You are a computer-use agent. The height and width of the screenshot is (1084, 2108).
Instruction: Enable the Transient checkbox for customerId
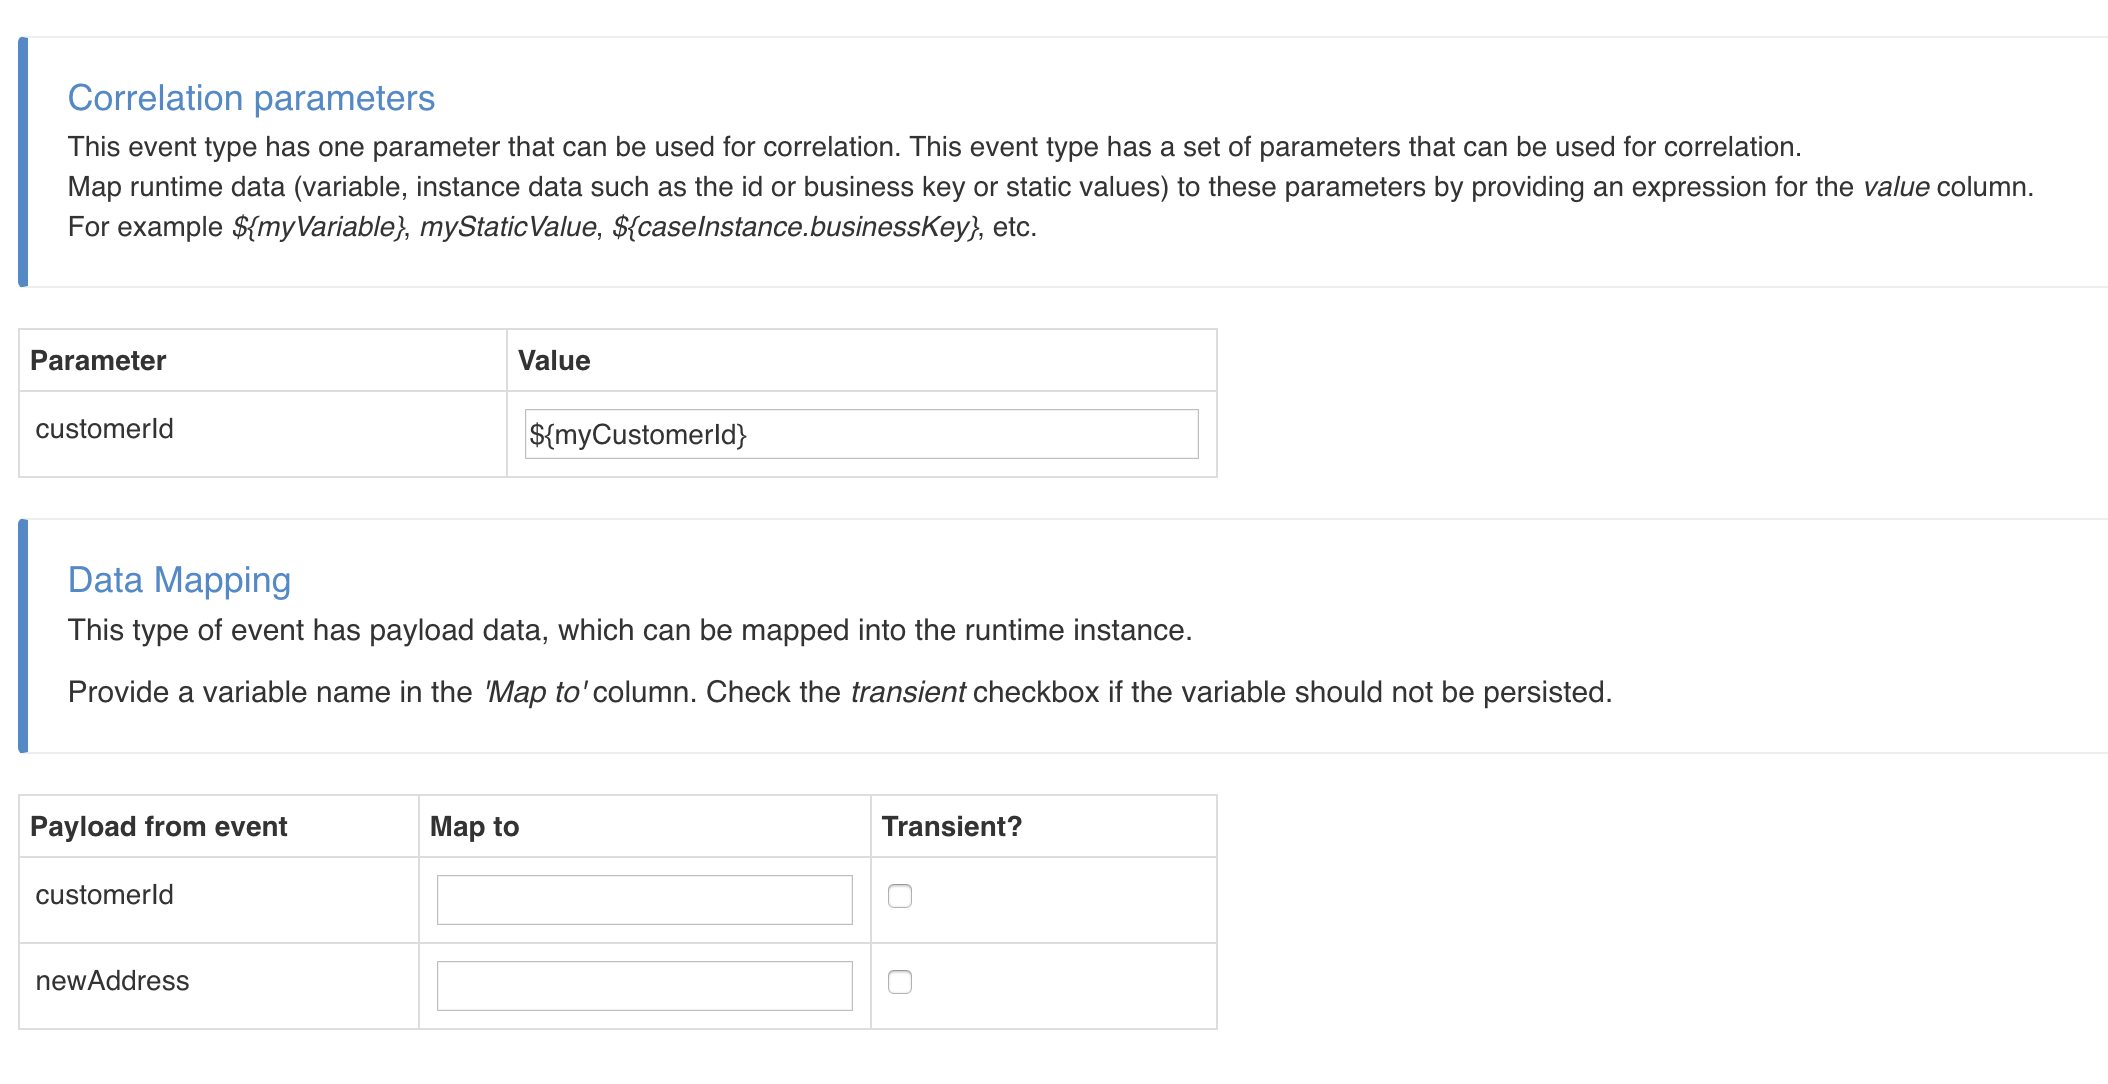pos(901,897)
